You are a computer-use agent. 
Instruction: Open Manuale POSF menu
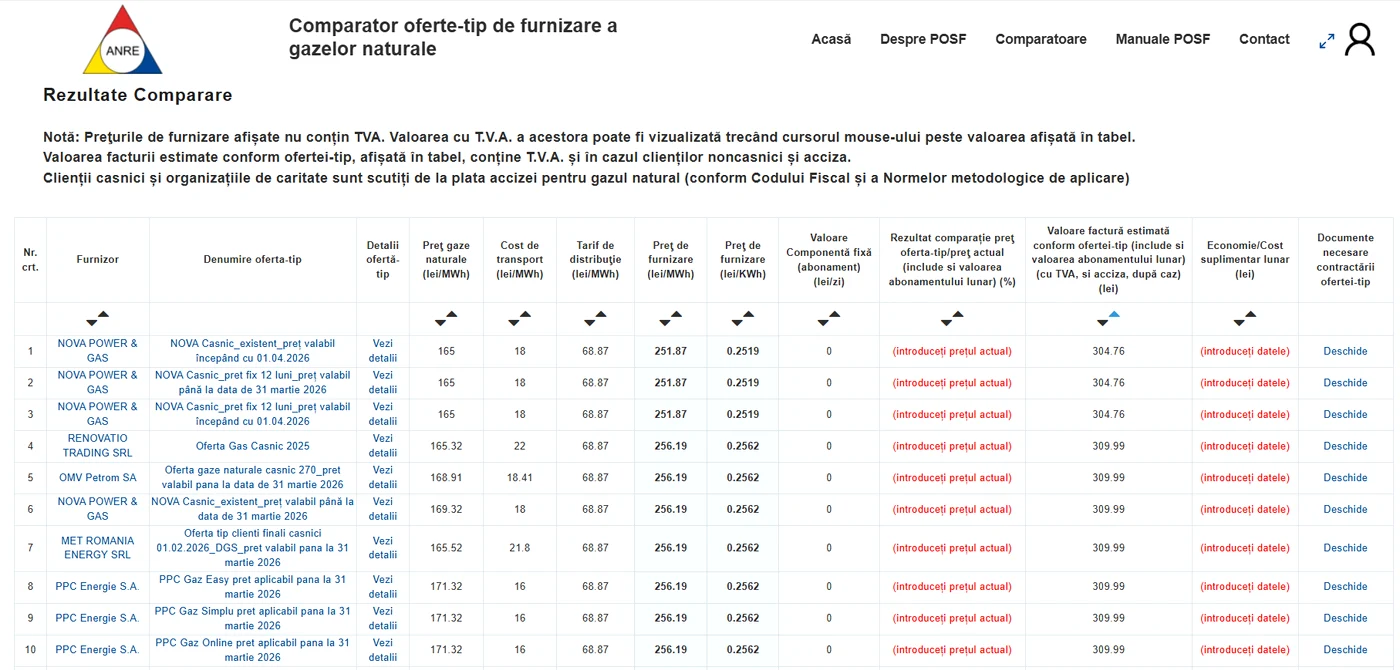pyautogui.click(x=1163, y=39)
